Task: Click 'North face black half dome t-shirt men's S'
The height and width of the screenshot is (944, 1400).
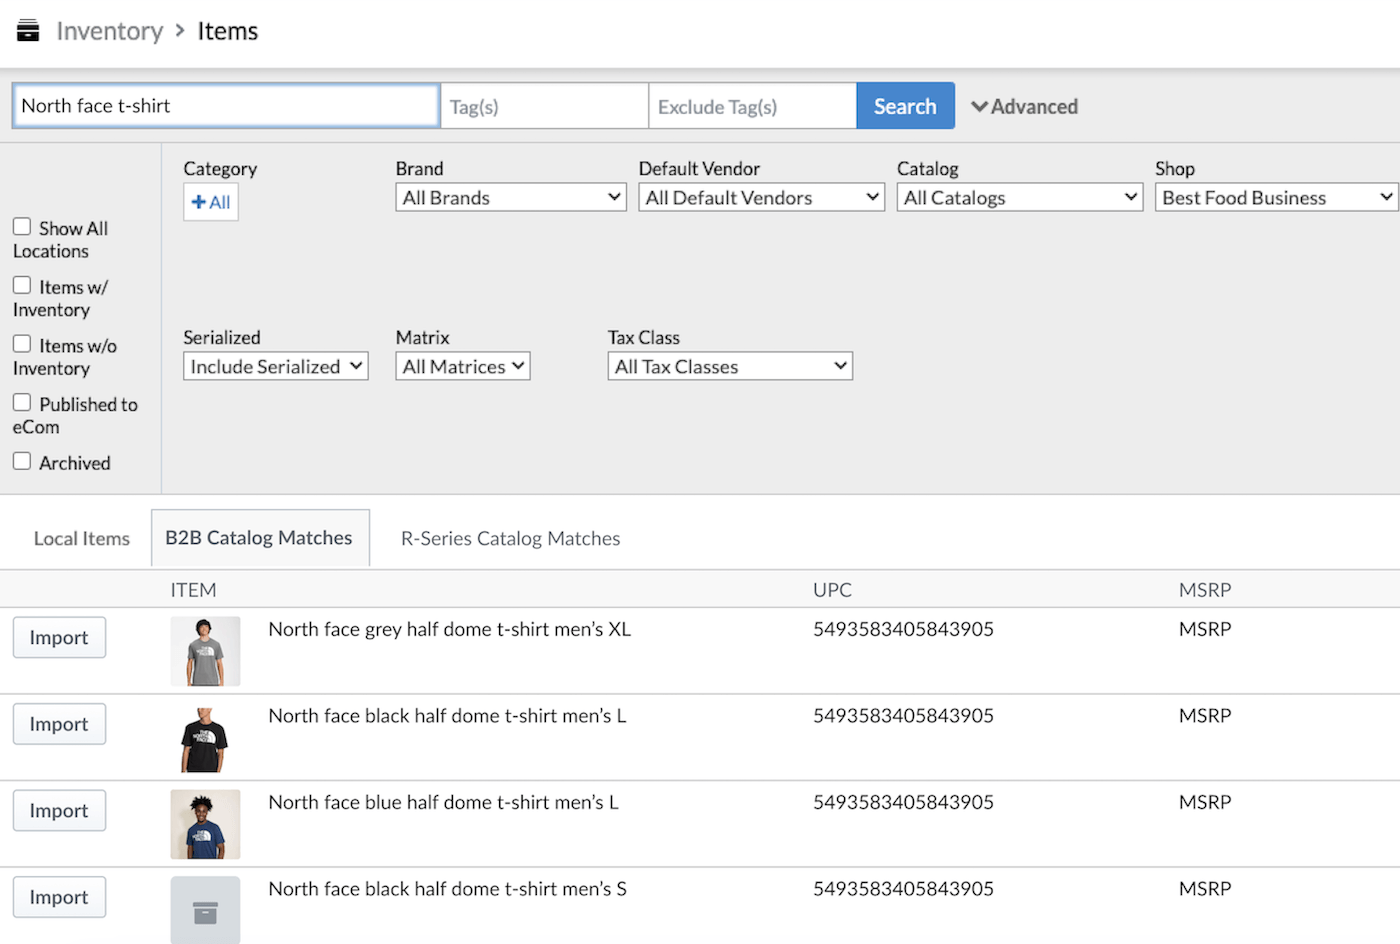Action: (x=447, y=889)
